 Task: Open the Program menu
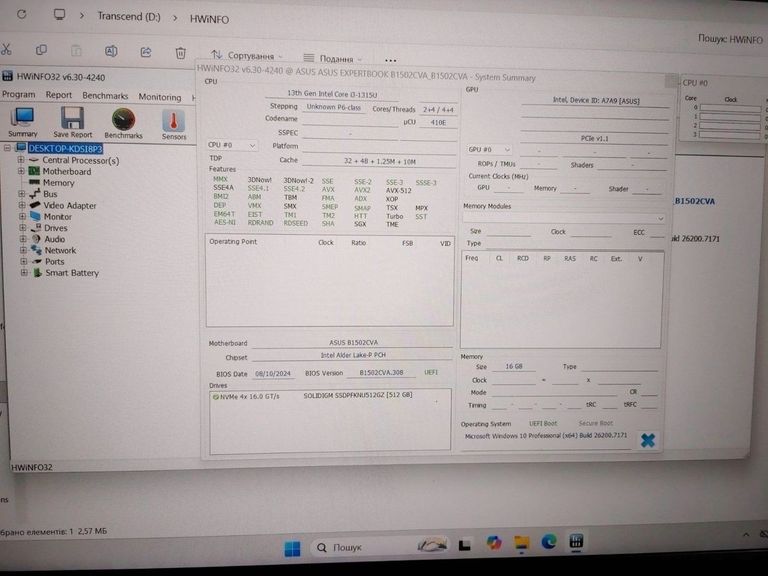[18, 96]
